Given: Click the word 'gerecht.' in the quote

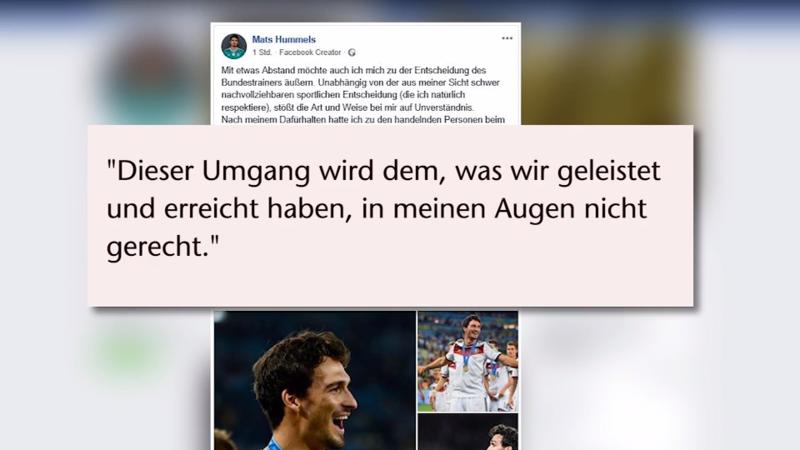Looking at the screenshot, I should pos(163,247).
